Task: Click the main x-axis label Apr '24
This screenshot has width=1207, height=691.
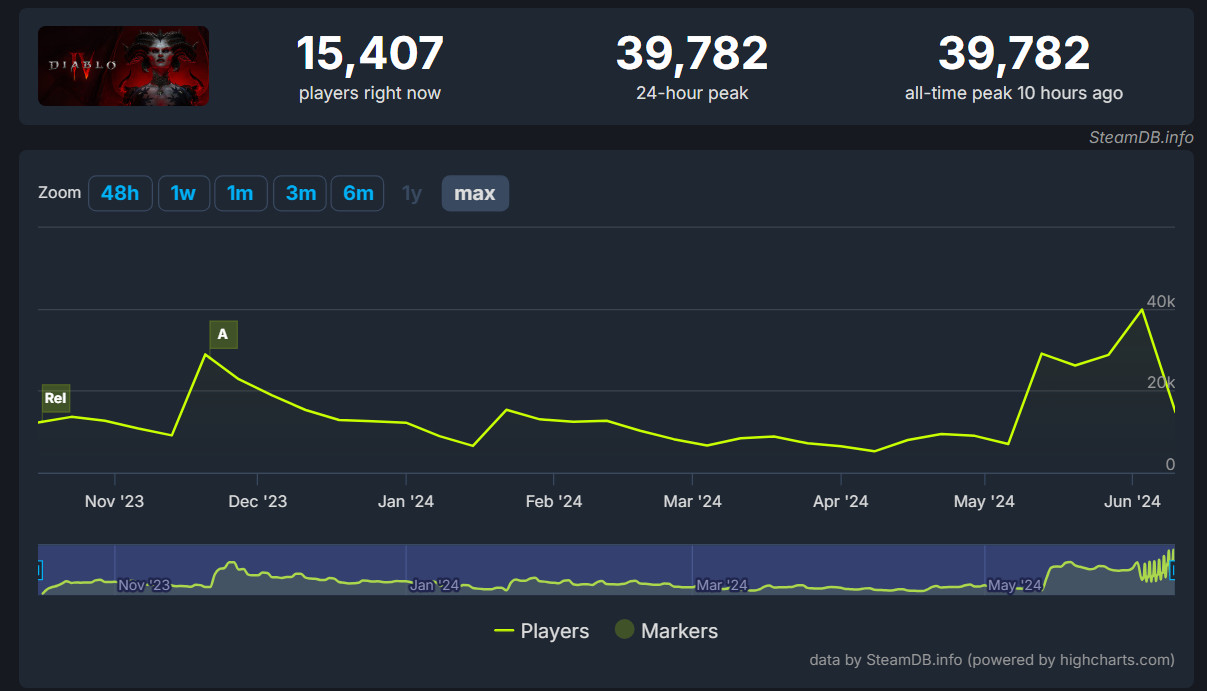Action: point(841,501)
